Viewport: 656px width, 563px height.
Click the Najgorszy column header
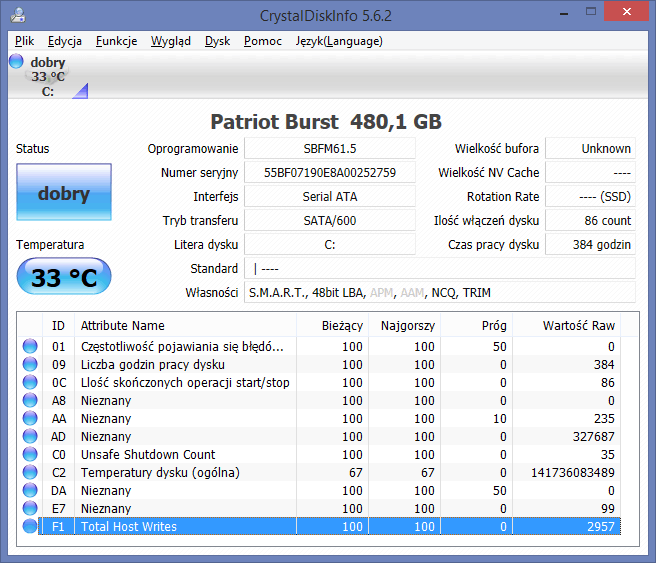coord(405,325)
